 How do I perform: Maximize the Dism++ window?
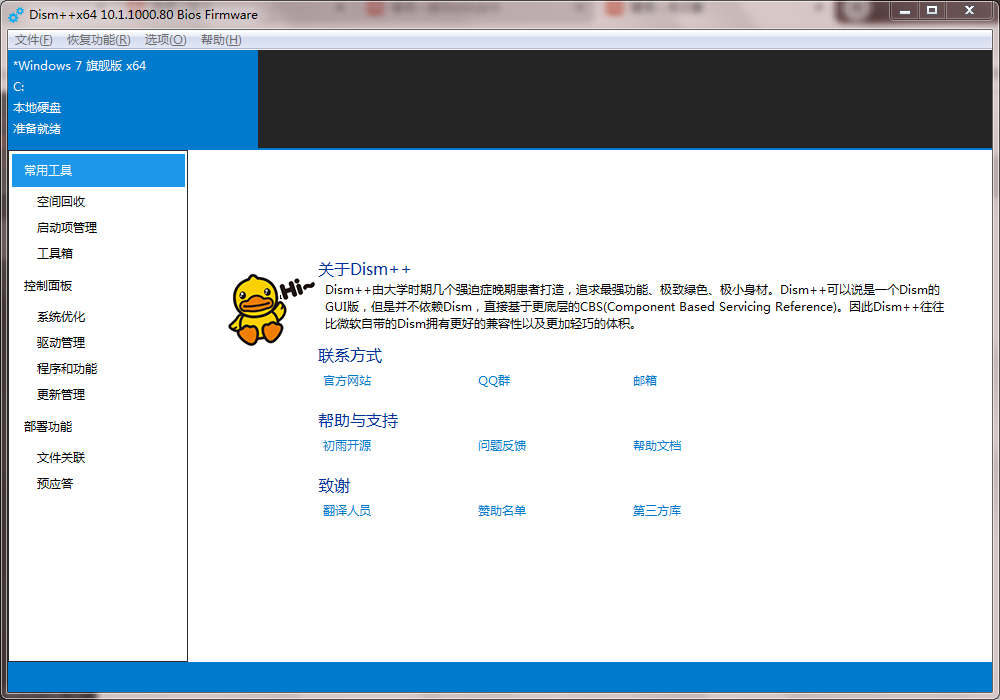point(932,11)
